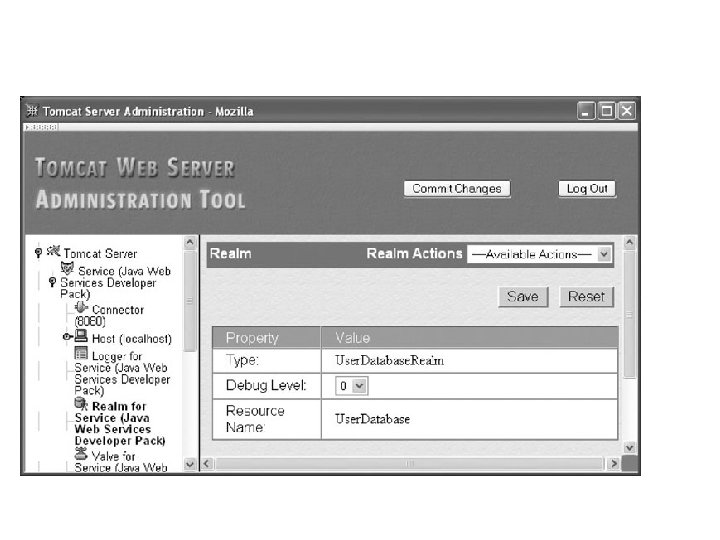
Task: Click the Log Out button
Action: [x=587, y=189]
